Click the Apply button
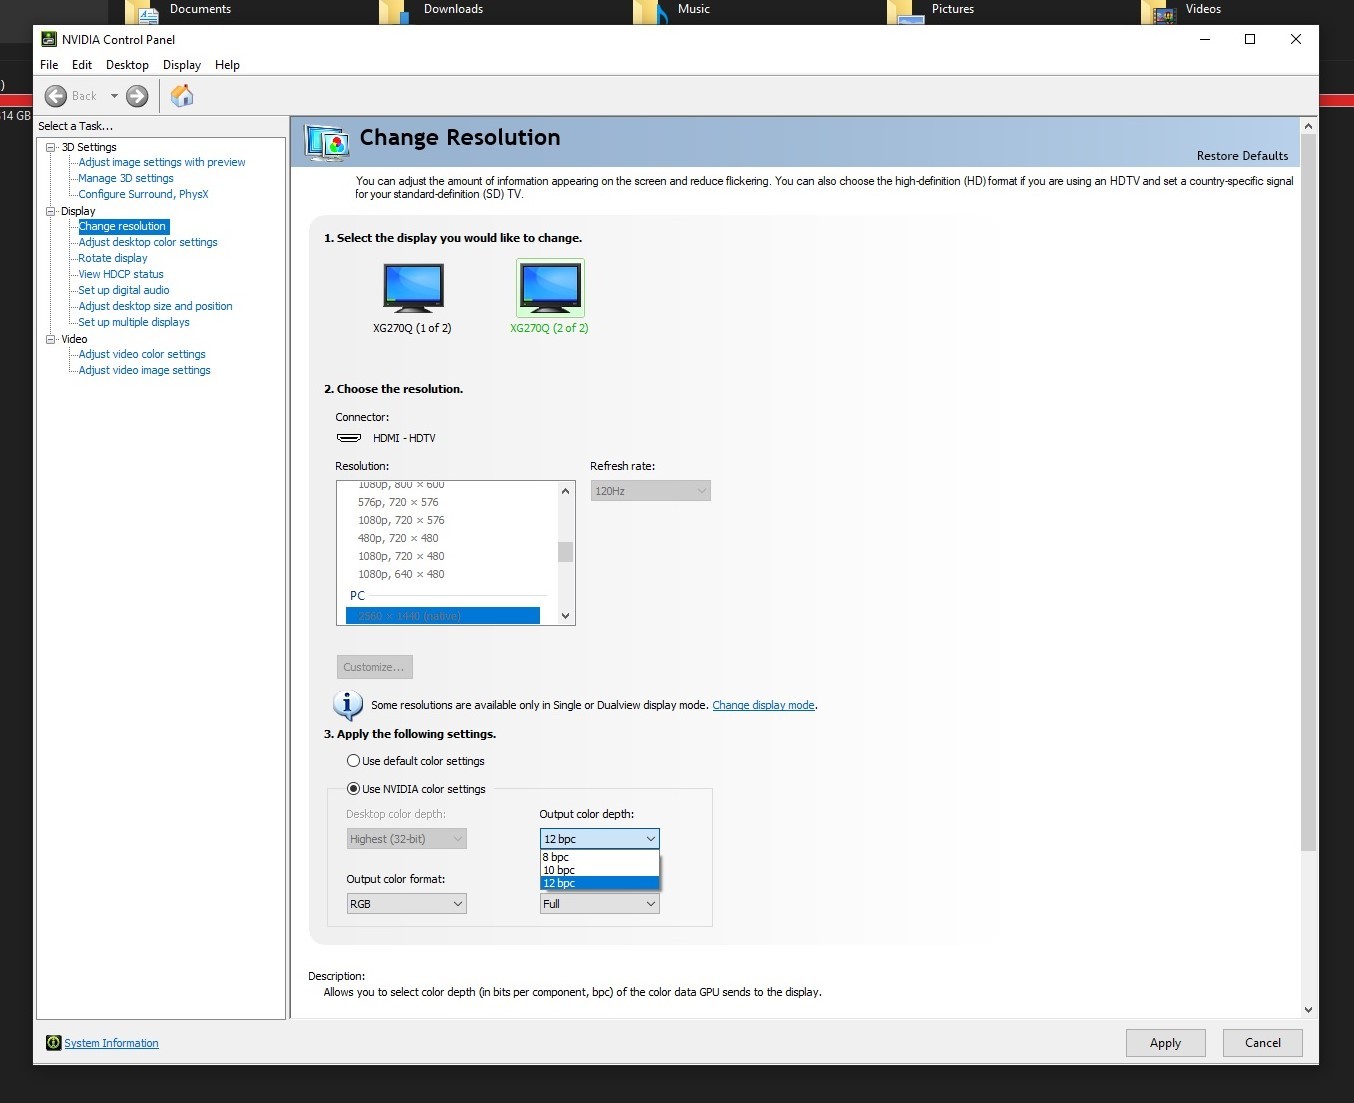This screenshot has height=1103, width=1354. click(x=1165, y=1043)
